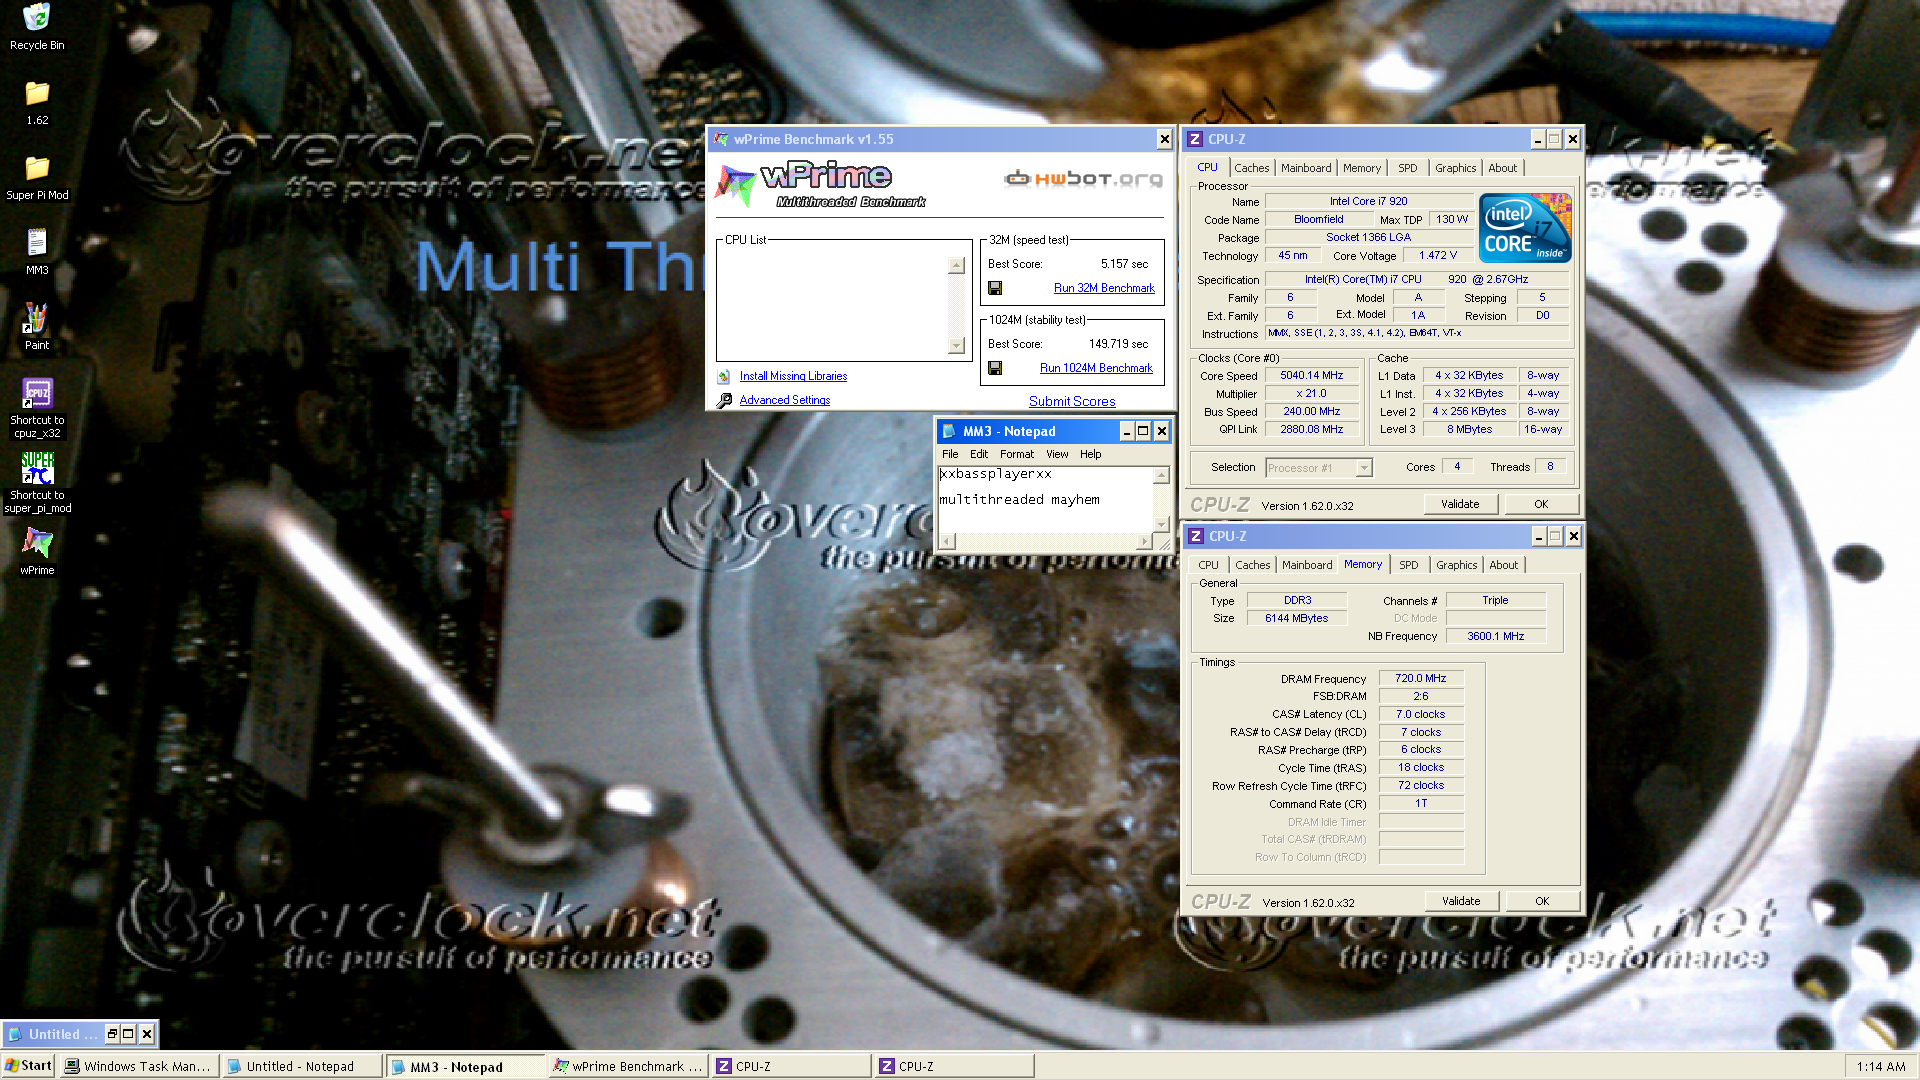The image size is (1920, 1080).
Task: Click Run 1024M Benchmark link
Action: point(1096,368)
